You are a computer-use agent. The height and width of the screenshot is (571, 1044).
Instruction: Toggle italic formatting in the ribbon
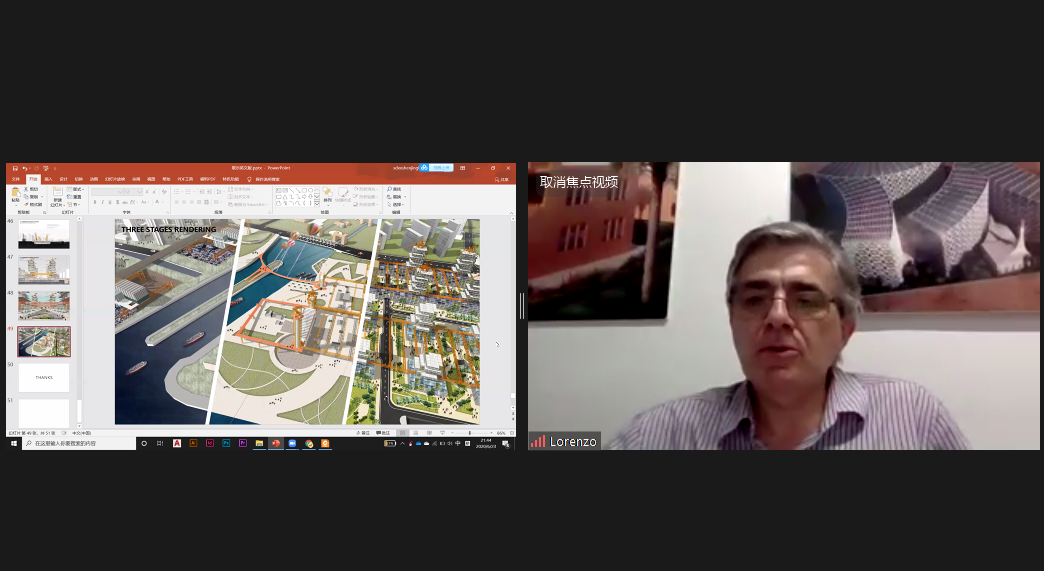(x=102, y=202)
